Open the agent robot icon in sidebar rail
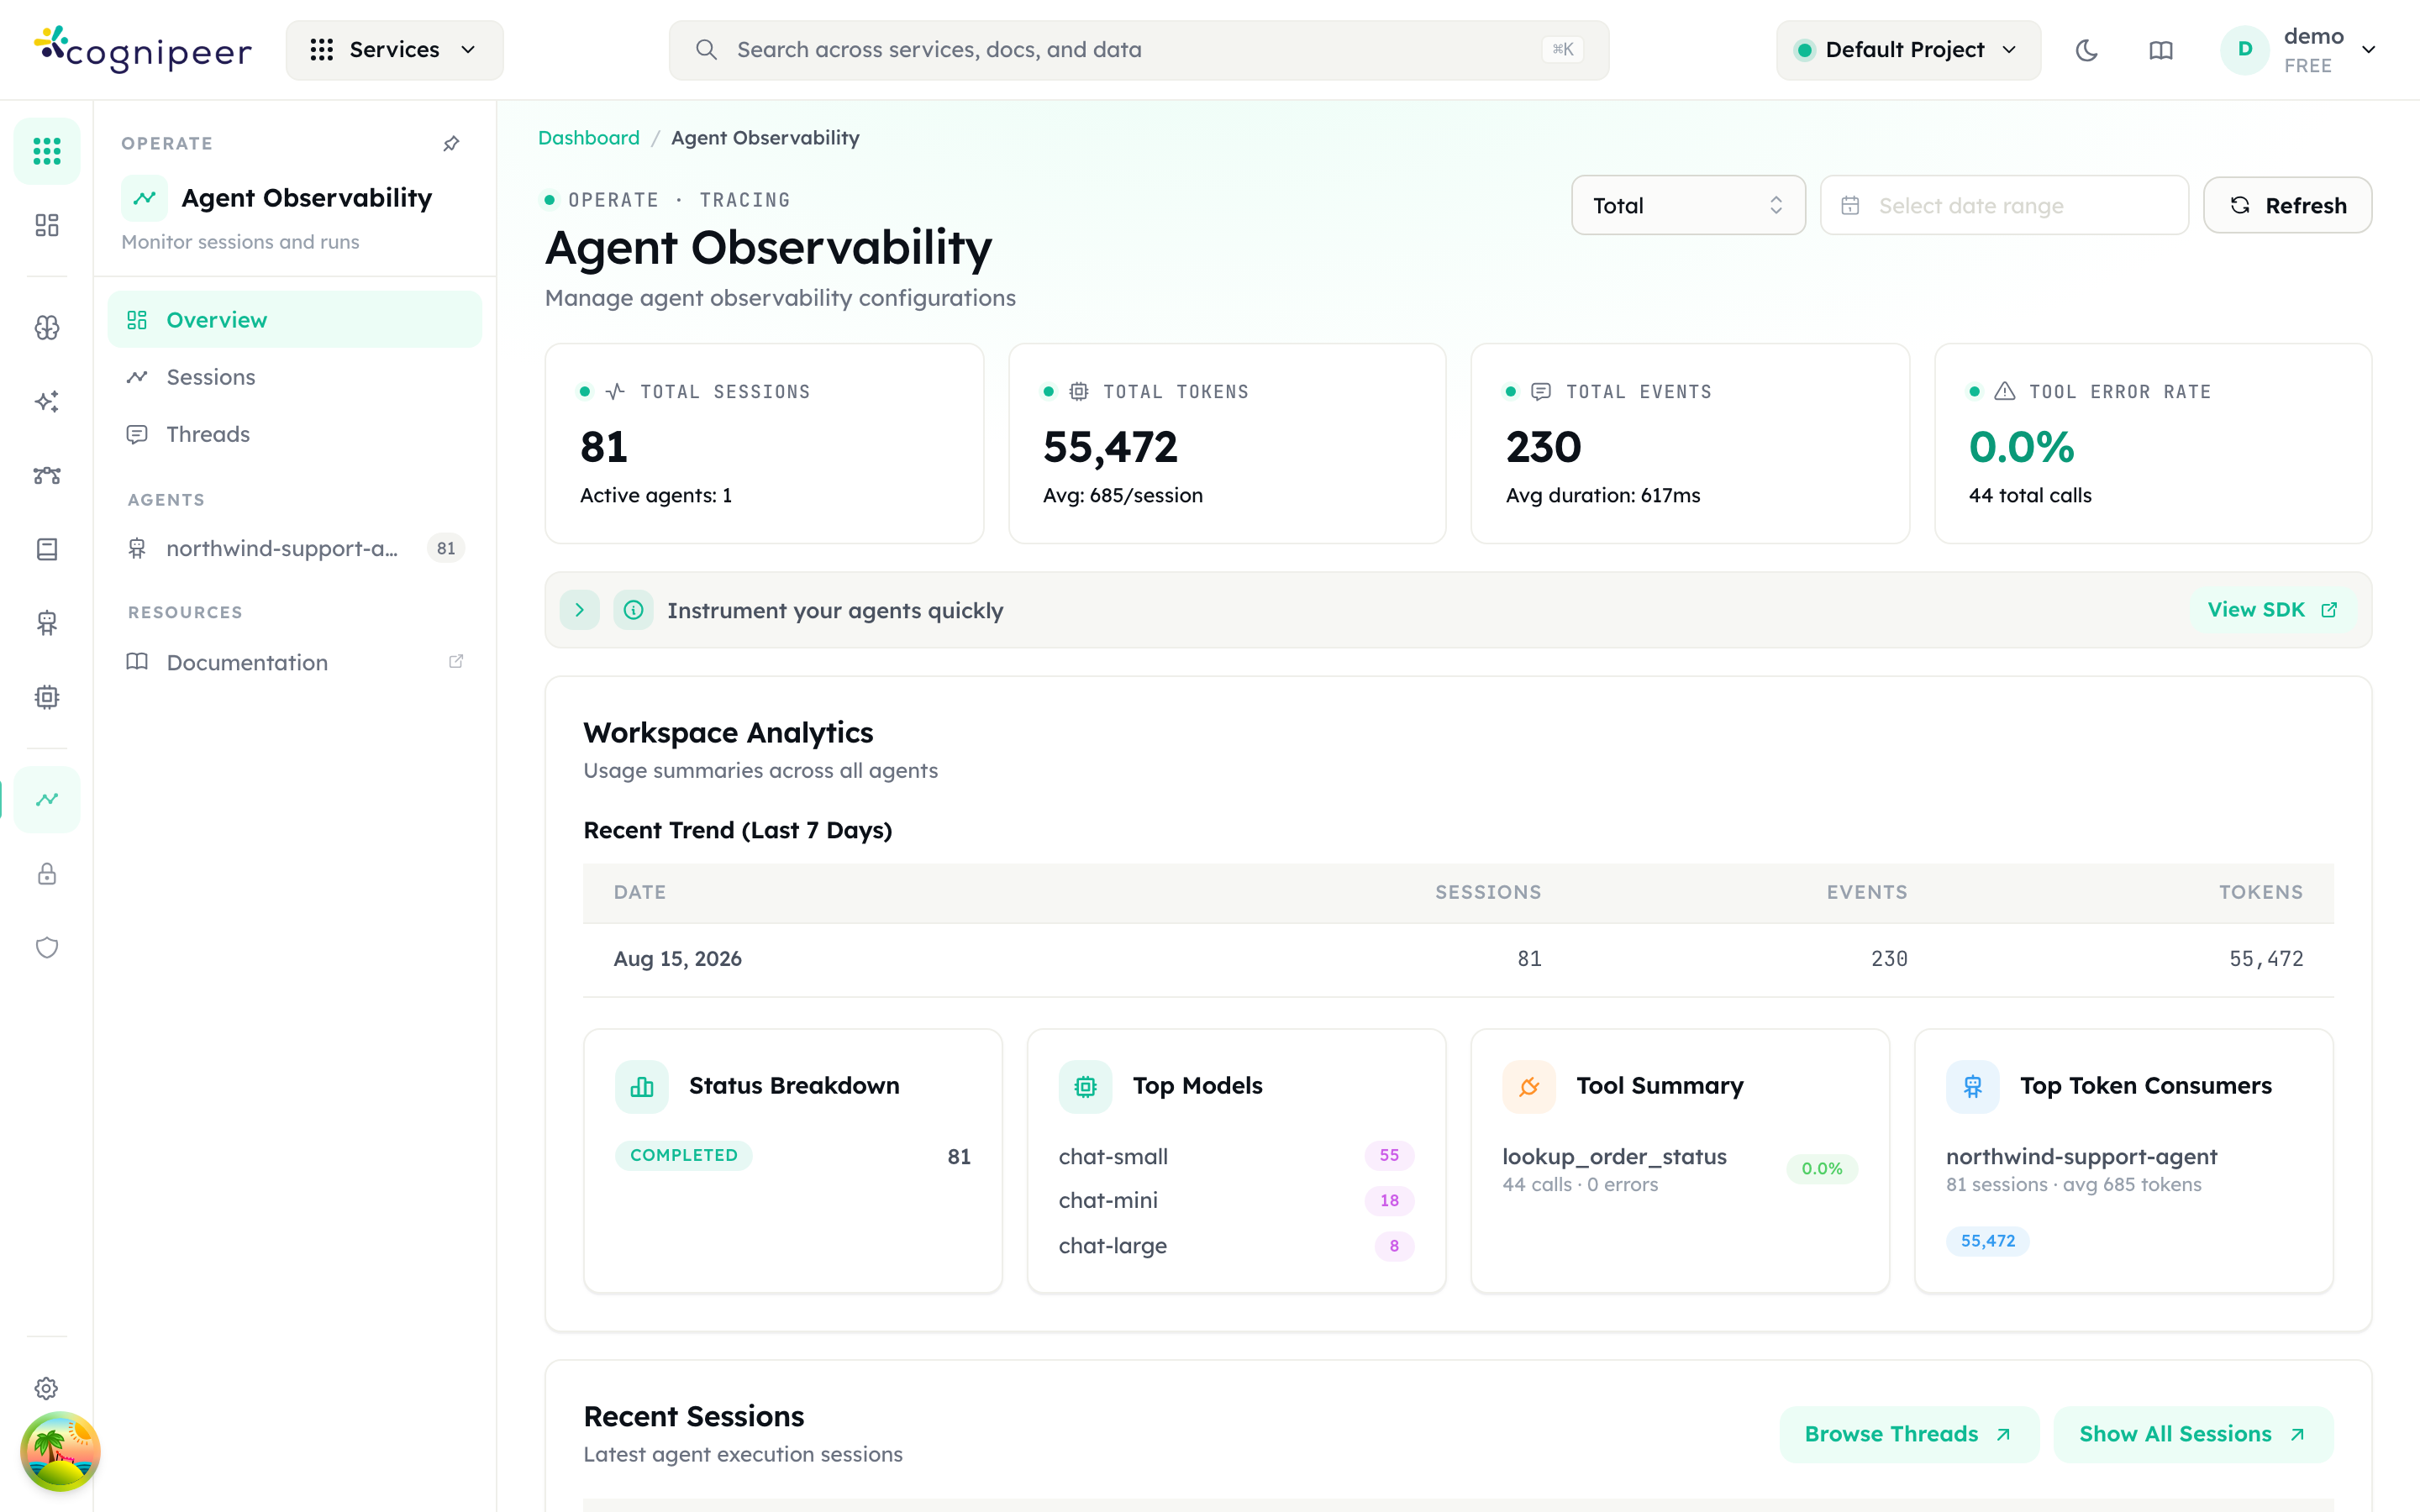The height and width of the screenshot is (1512, 2420). click(47, 623)
